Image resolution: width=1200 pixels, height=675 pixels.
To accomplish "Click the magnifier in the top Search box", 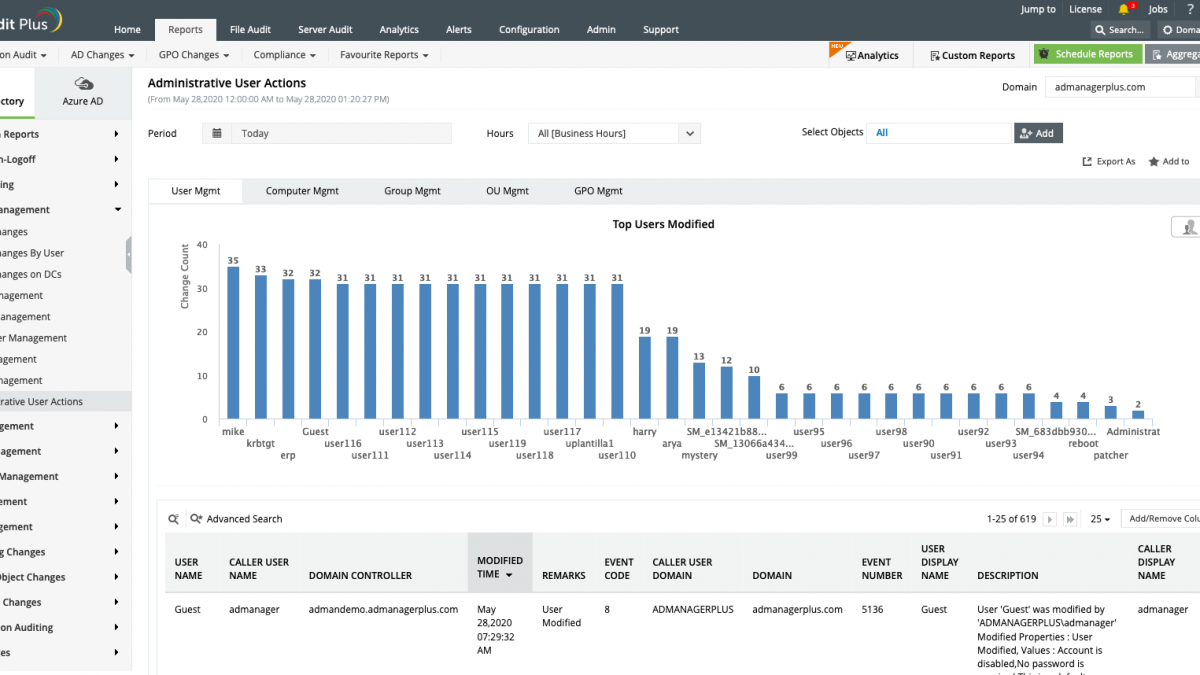I will coord(1100,30).
